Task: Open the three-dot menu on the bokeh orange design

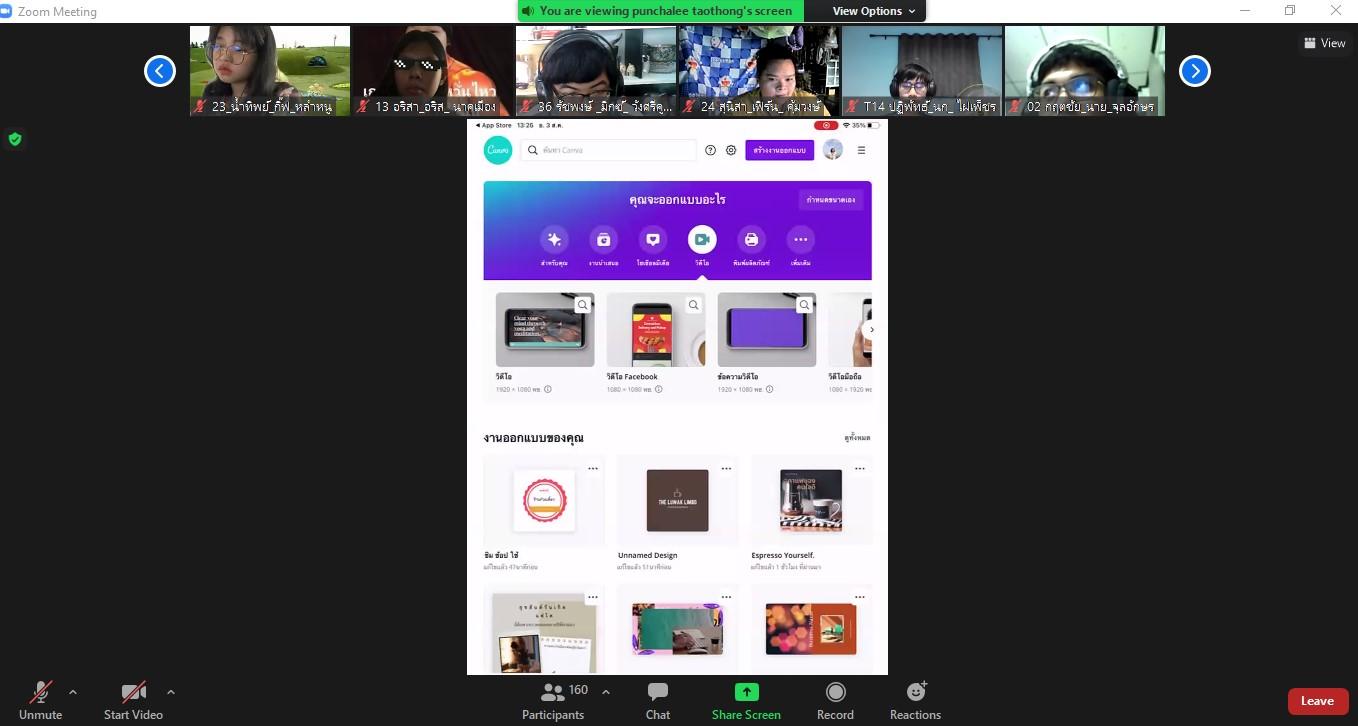Action: [x=860, y=597]
